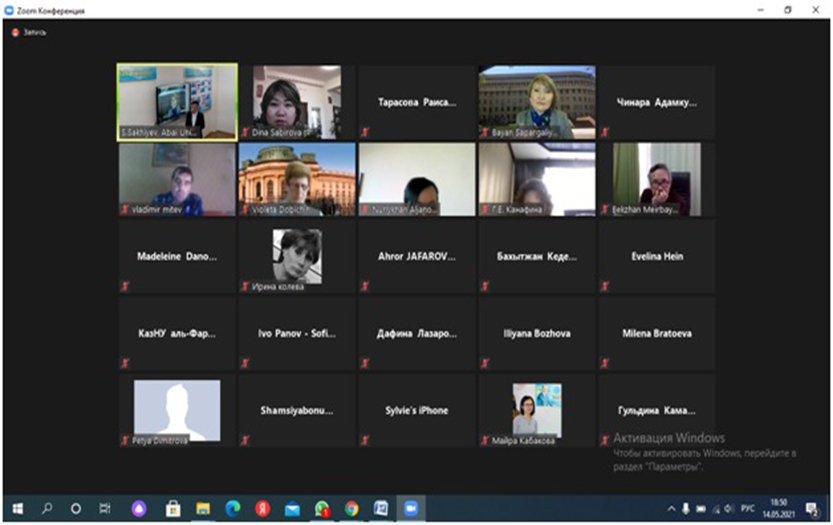Open Microsoft Edge from the taskbar
Viewport: 833px width, 525px height.
point(232,508)
